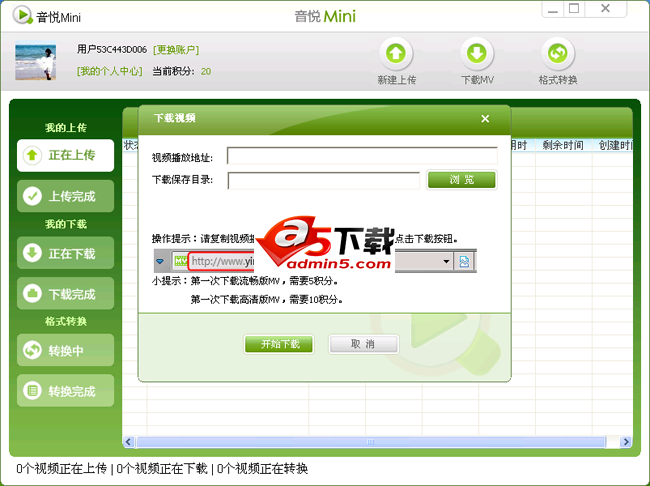Viewport: 650px width, 486px height.
Task: Click the 下载MV download icon
Action: click(x=477, y=53)
